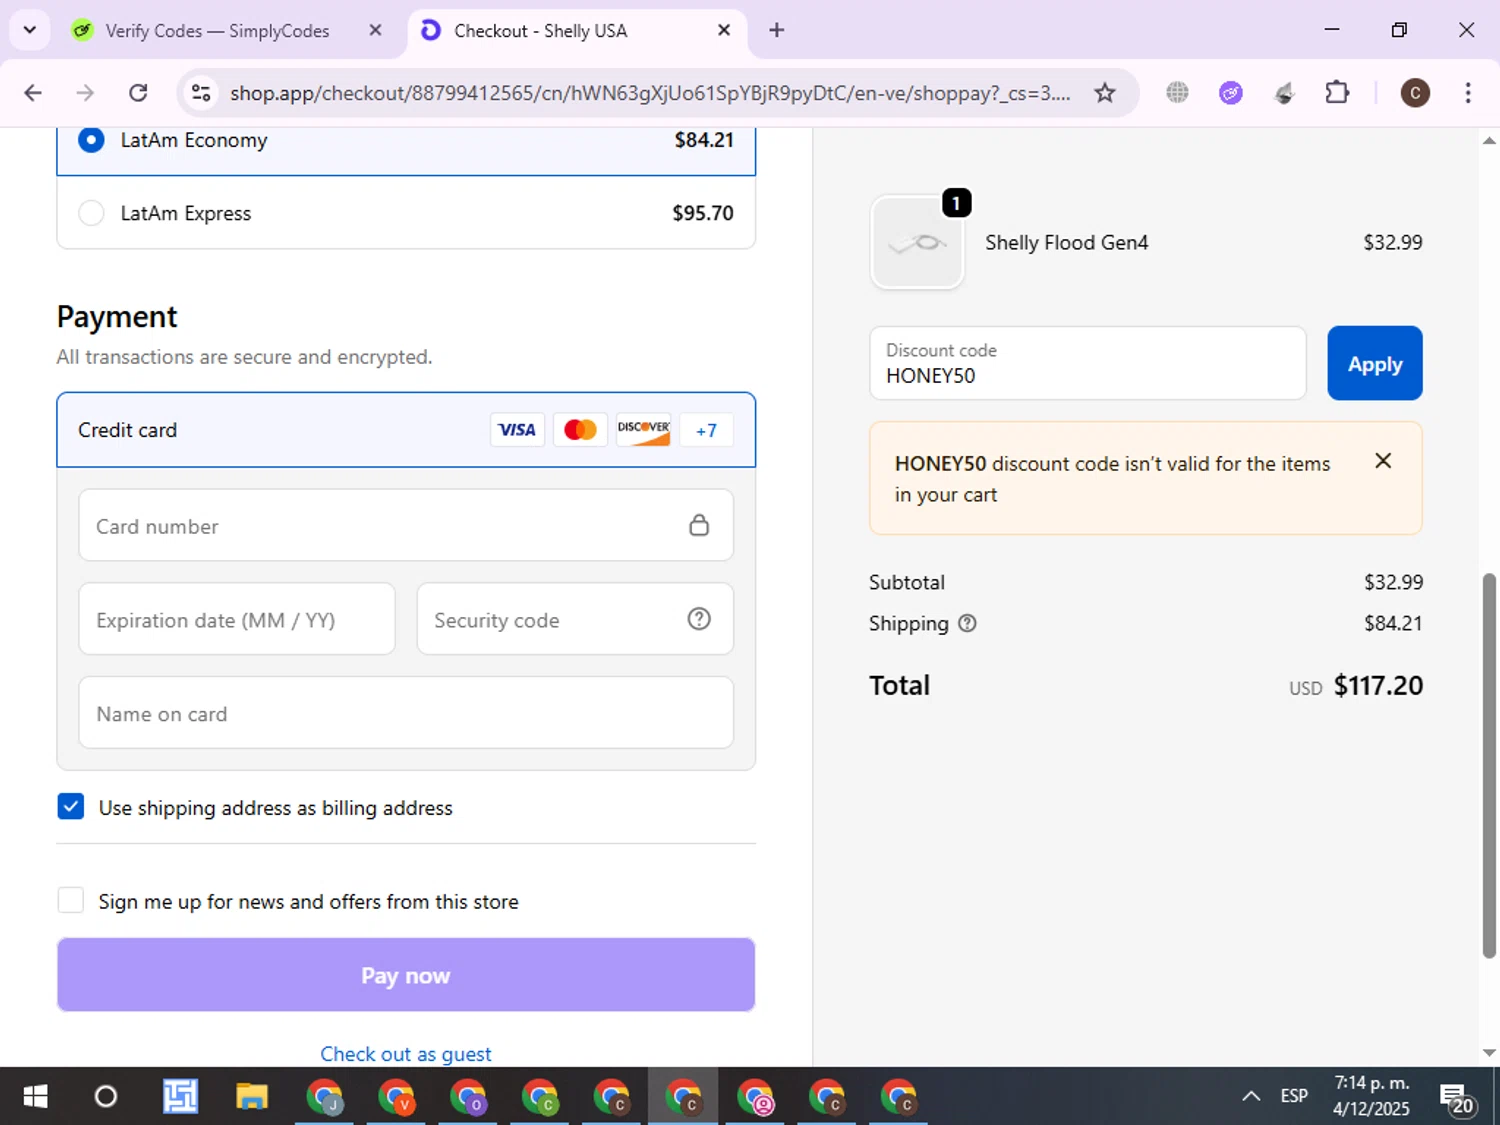
Task: Click the Discover card logo
Action: [643, 430]
